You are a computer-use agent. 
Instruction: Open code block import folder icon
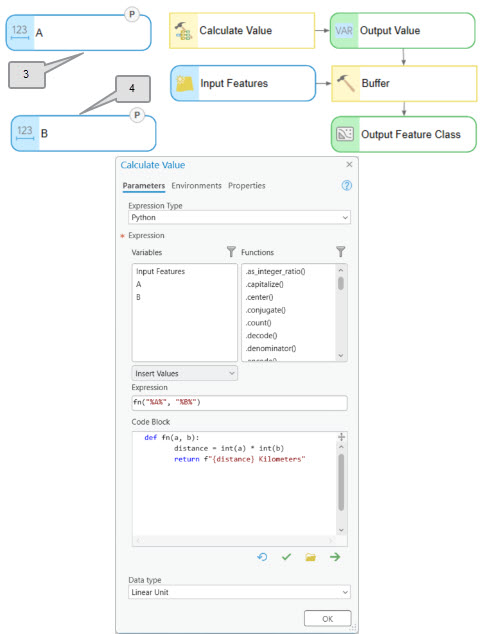(311, 558)
